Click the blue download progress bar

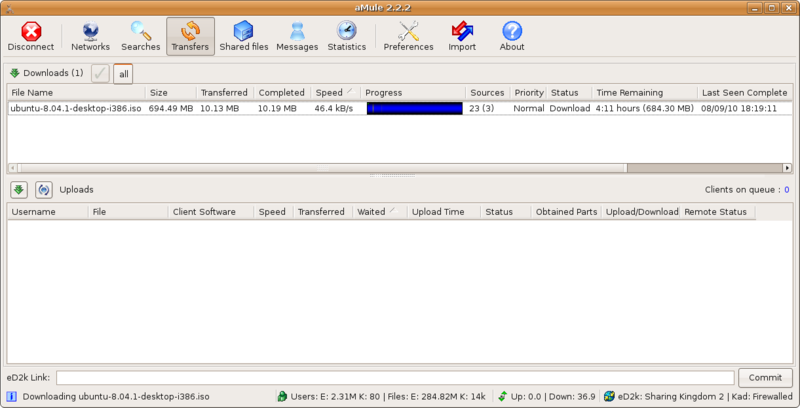pyautogui.click(x=414, y=108)
